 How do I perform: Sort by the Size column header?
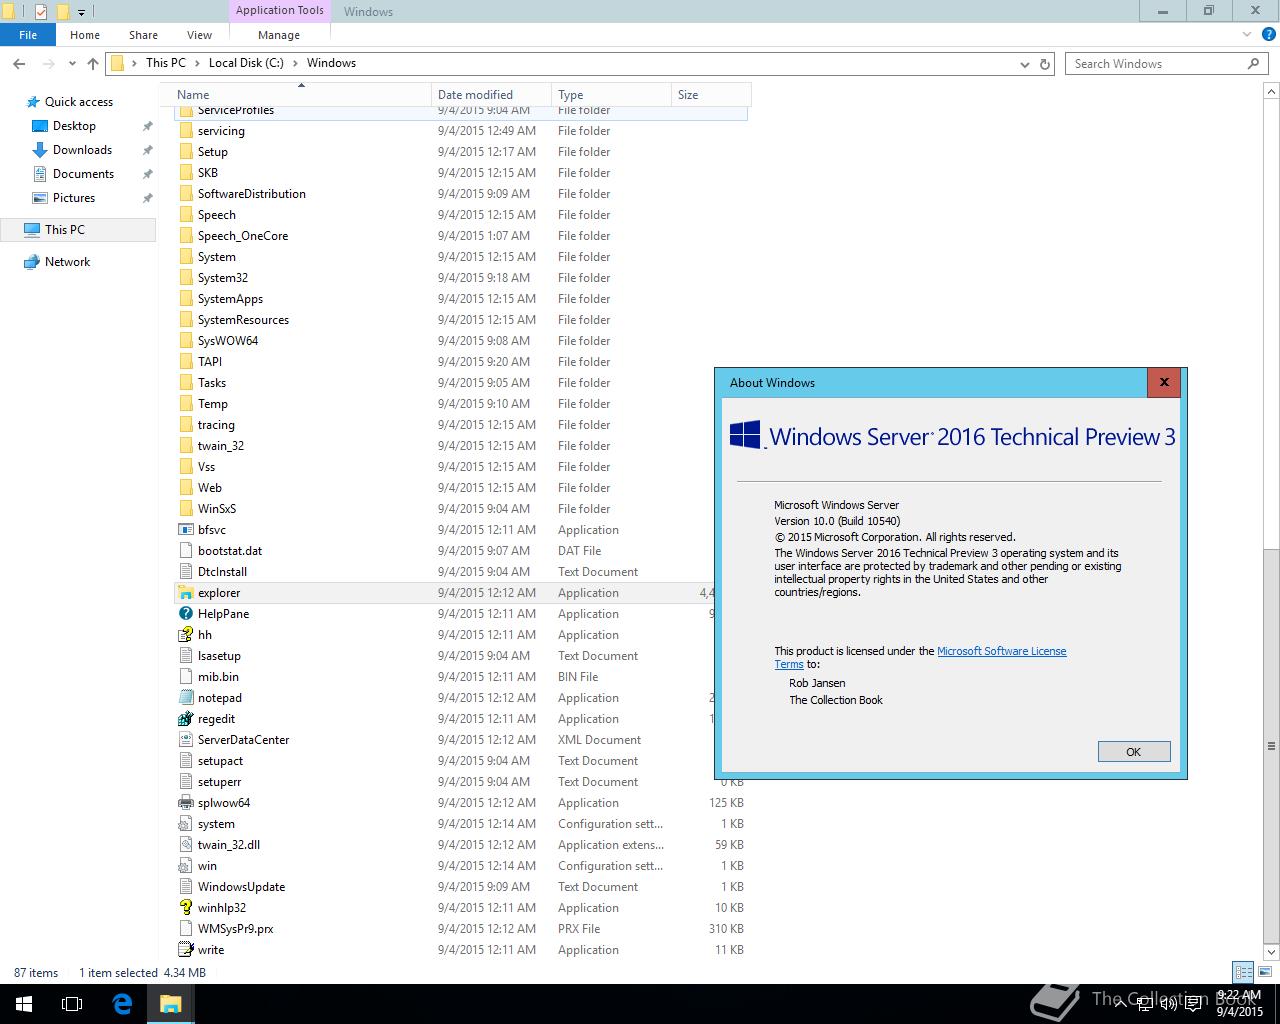tap(710, 95)
